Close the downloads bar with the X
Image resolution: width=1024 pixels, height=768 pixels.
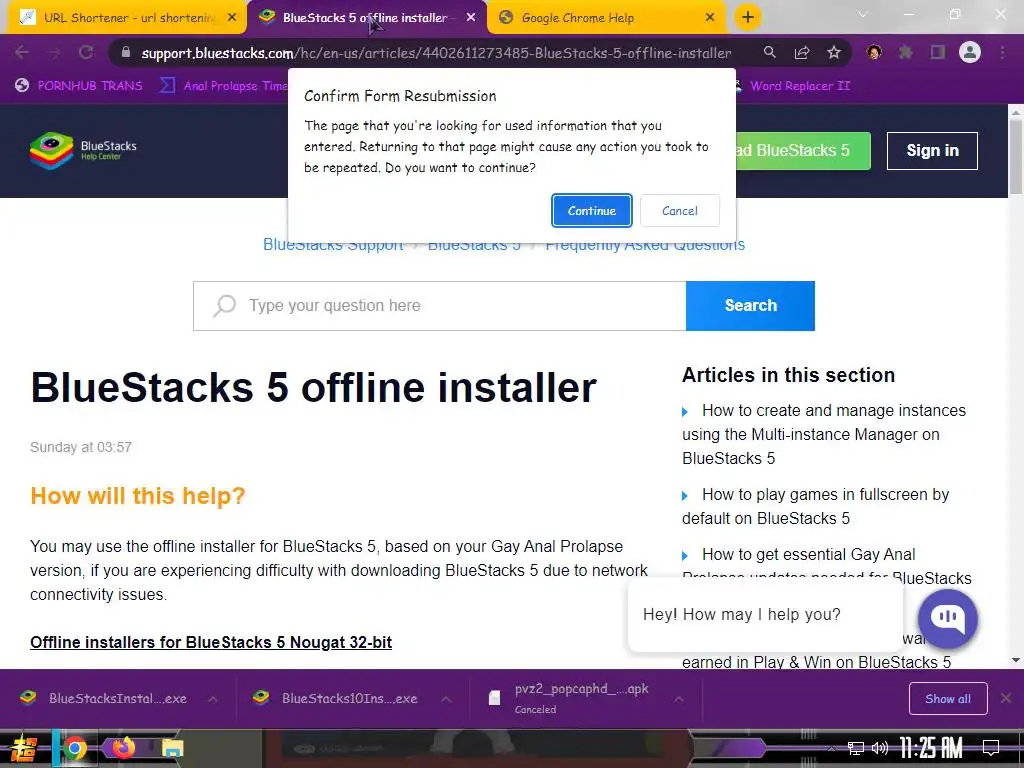tap(1006, 698)
